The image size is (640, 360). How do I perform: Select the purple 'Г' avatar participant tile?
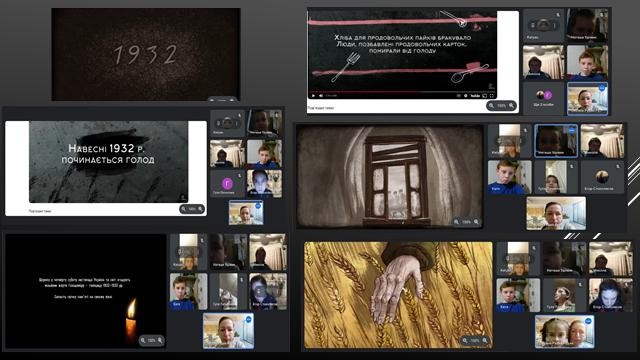pos(227,183)
